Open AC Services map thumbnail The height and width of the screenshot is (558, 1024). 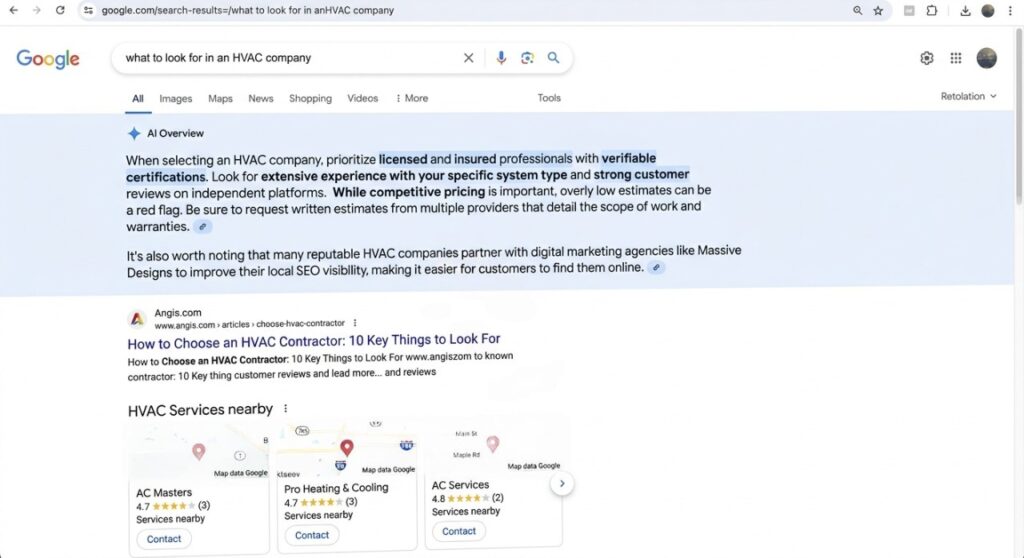click(x=494, y=446)
